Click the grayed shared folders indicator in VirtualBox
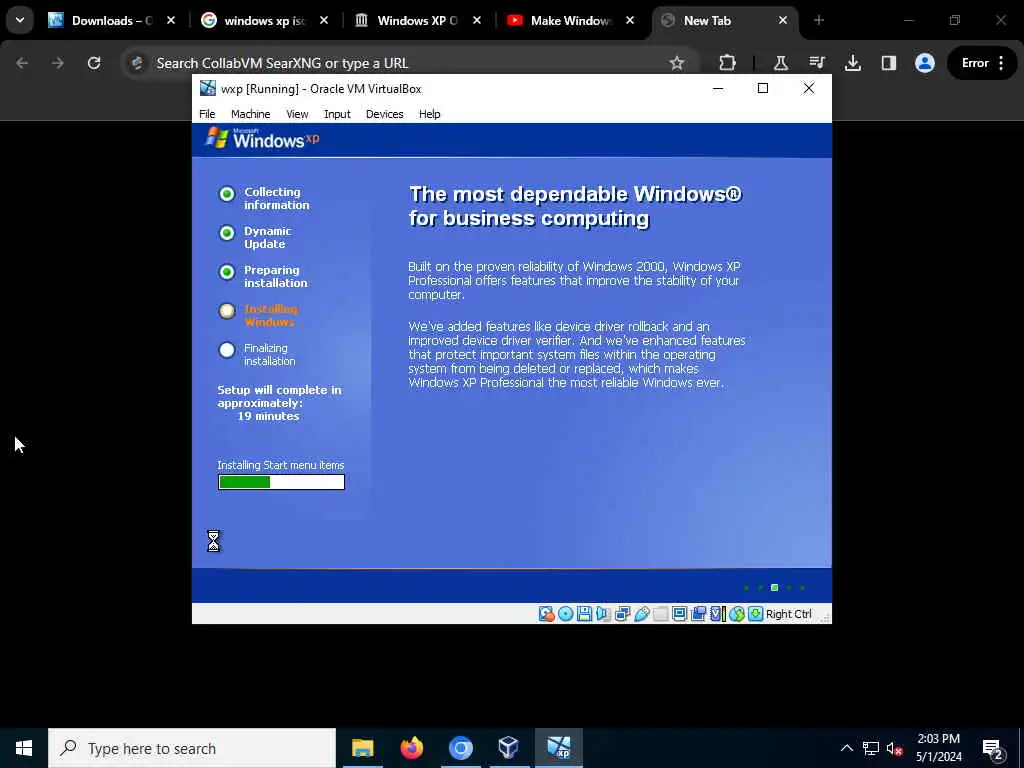1024x768 pixels. (x=660, y=614)
